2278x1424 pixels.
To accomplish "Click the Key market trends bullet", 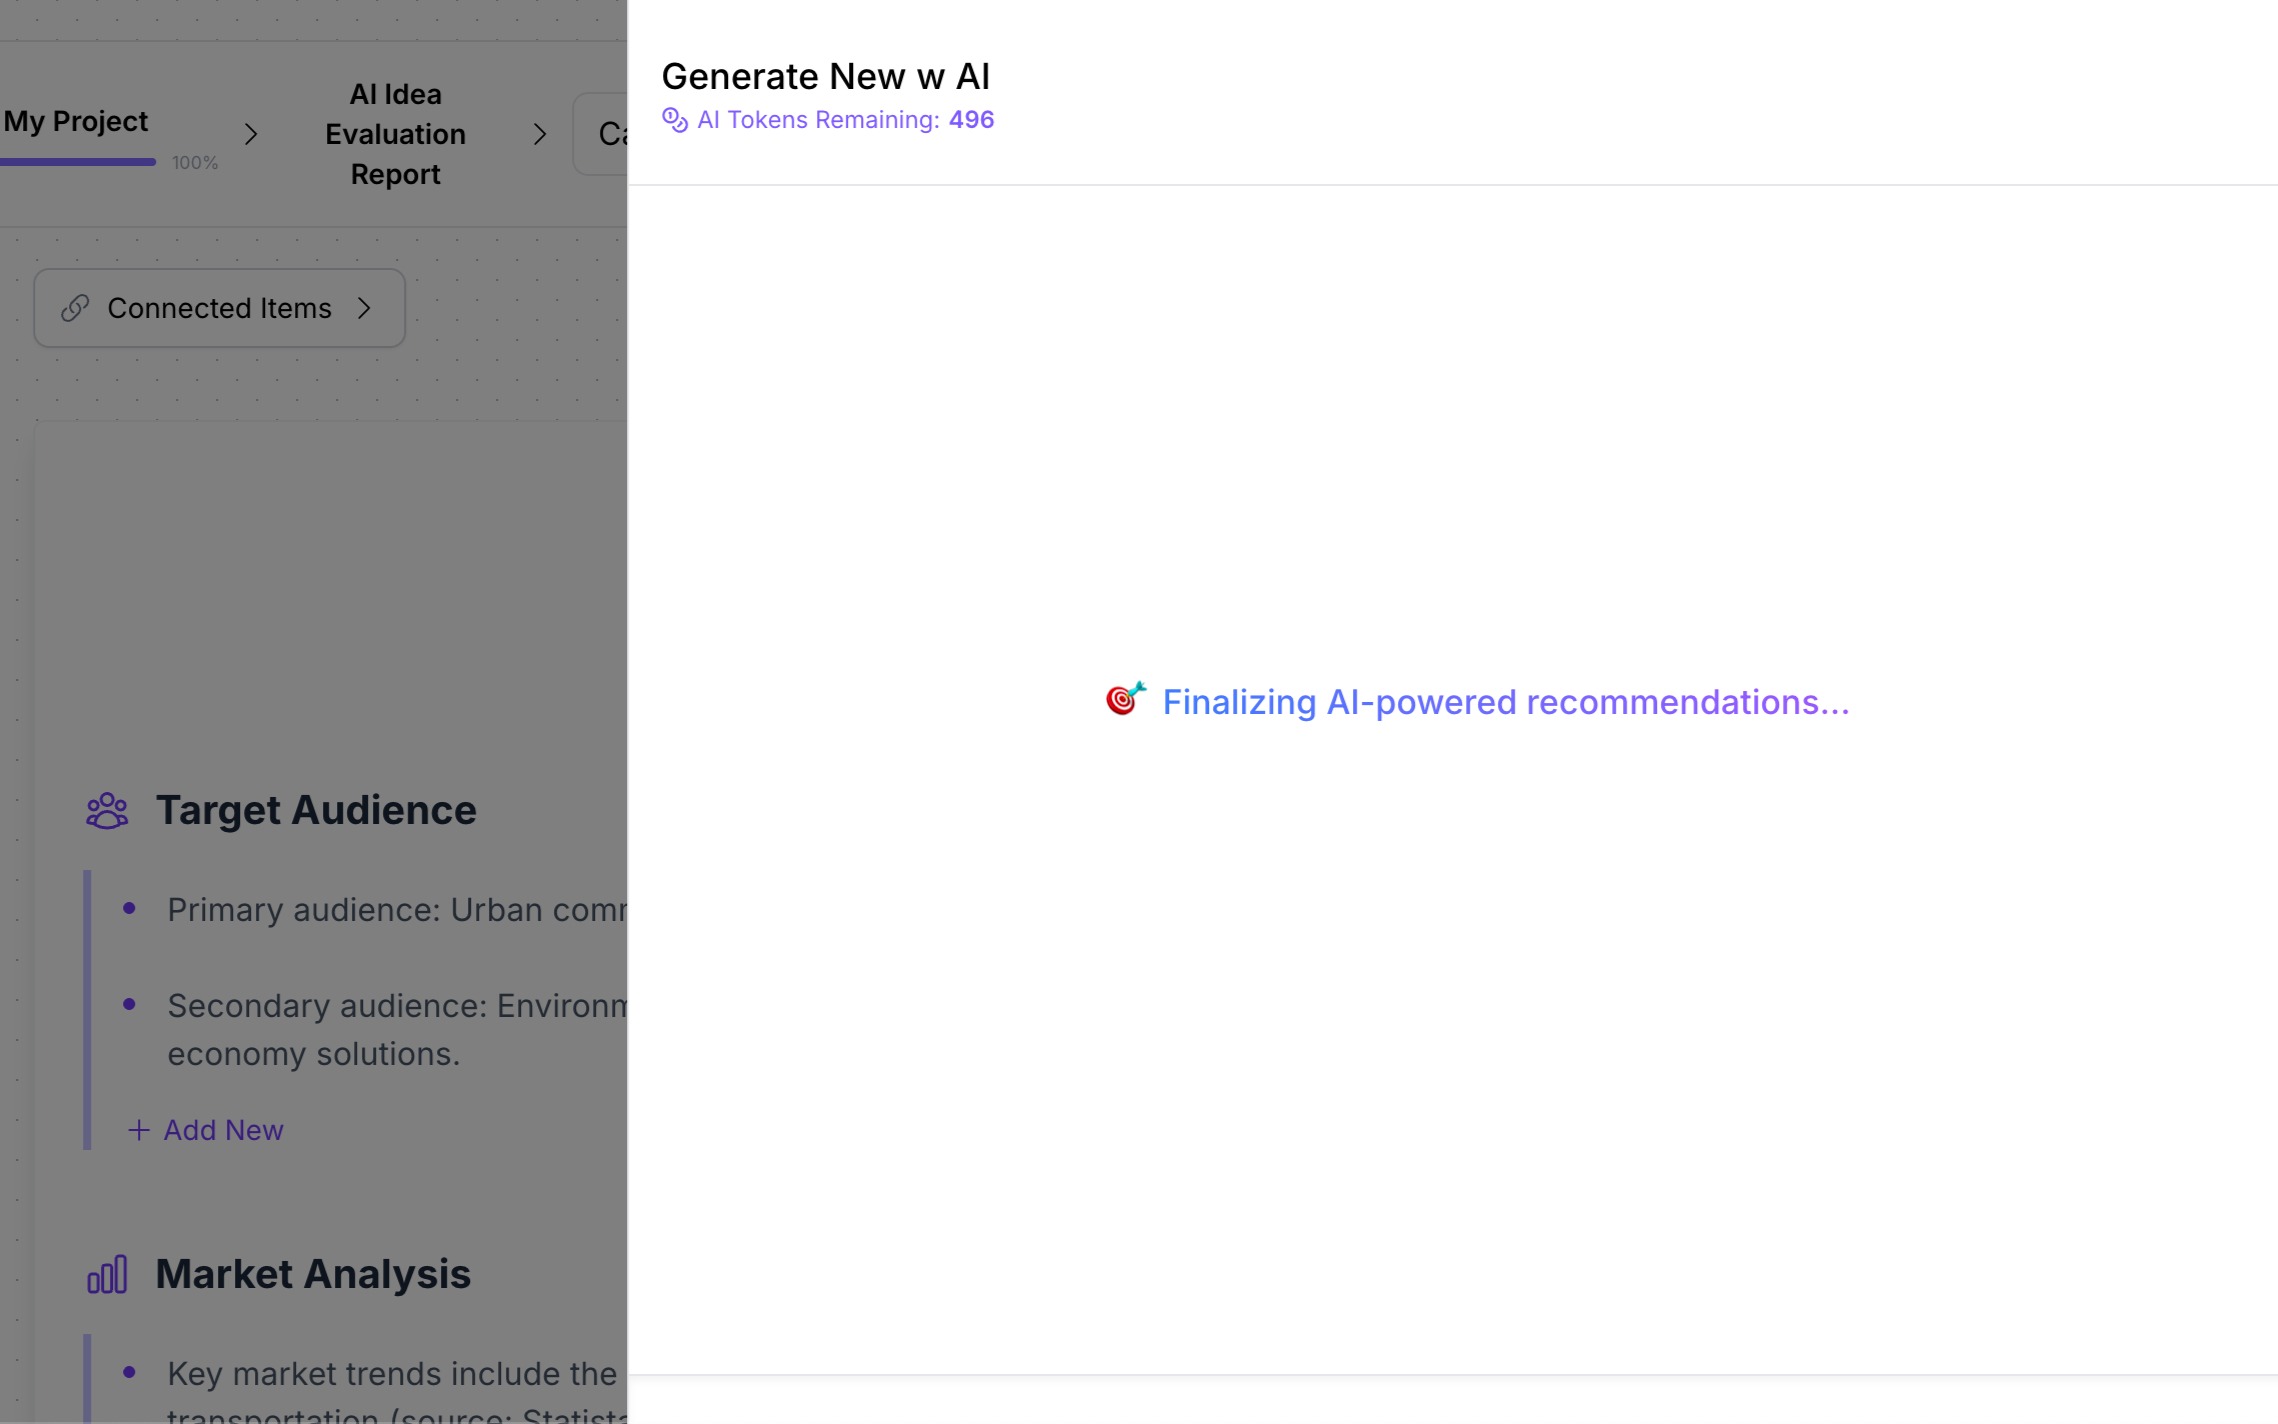I will click(x=392, y=1375).
